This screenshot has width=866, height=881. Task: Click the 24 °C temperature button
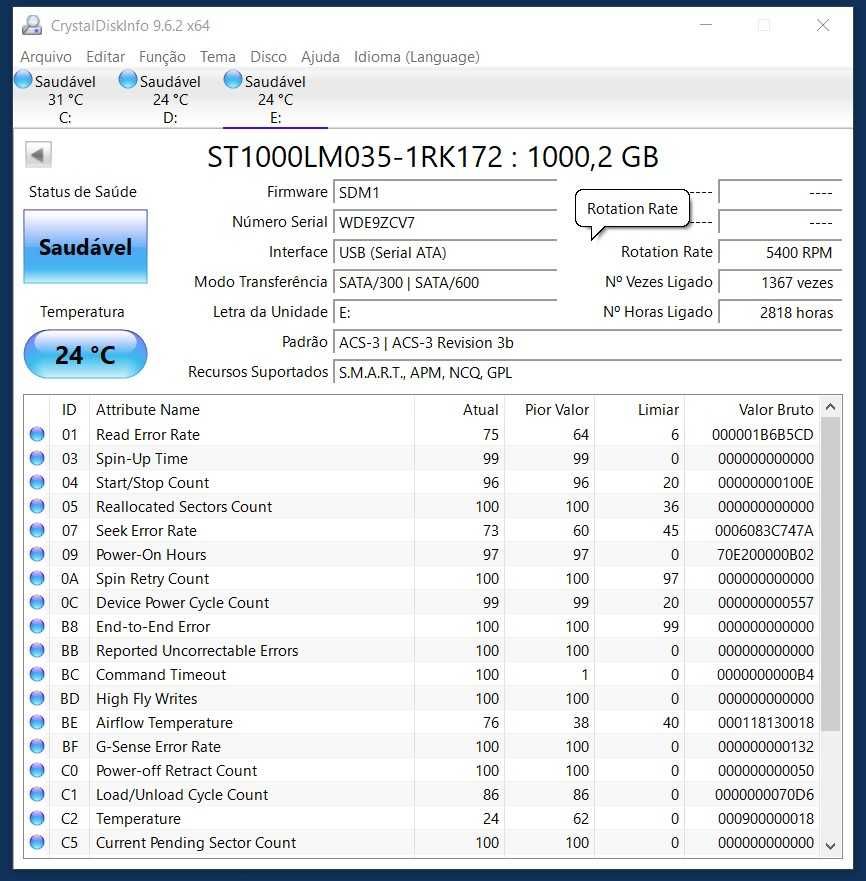click(85, 354)
